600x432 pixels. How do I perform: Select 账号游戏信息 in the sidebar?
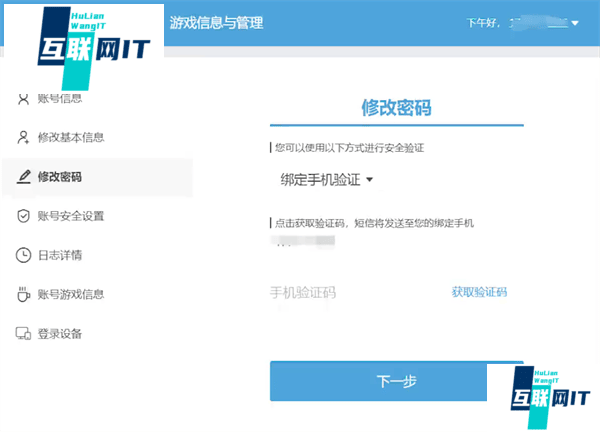pyautogui.click(x=71, y=294)
